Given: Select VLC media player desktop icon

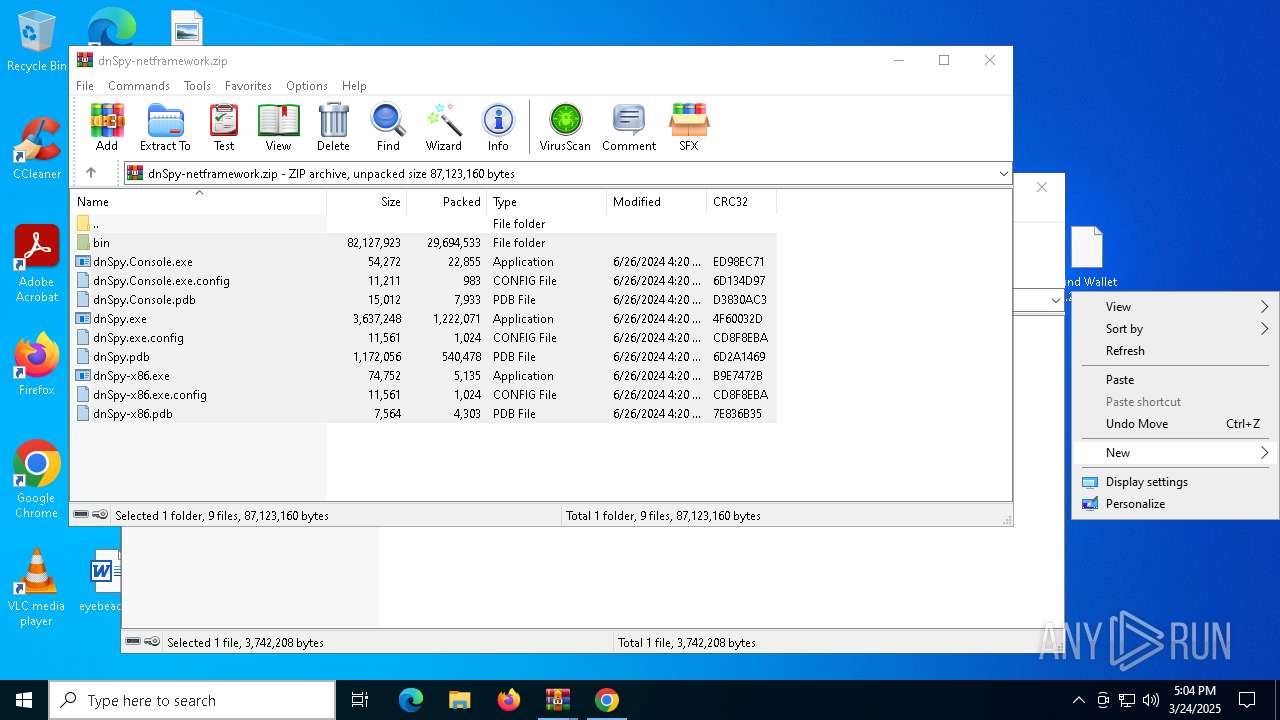Looking at the screenshot, I should 37,587.
